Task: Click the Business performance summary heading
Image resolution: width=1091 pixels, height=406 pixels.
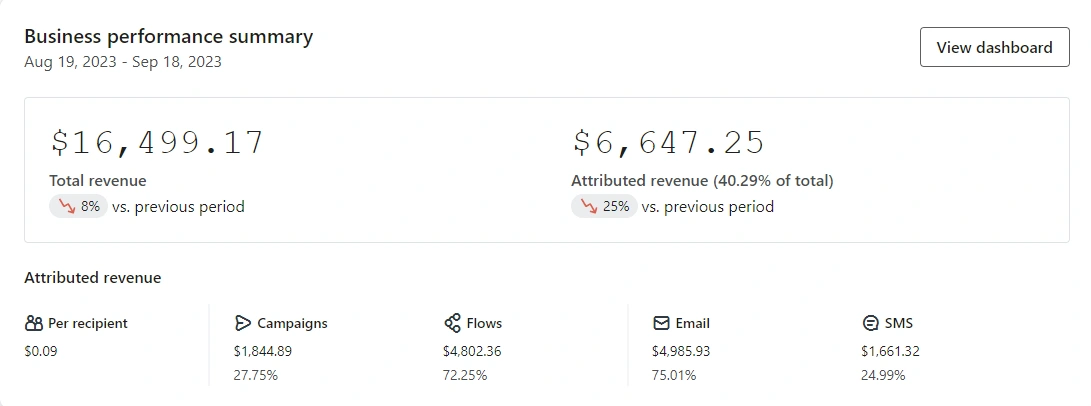Action: click(168, 36)
